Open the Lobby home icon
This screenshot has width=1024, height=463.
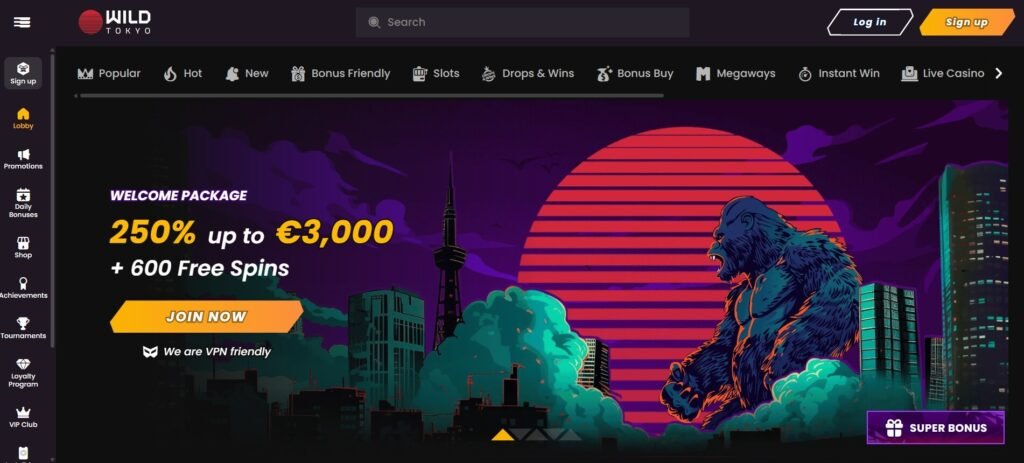pyautogui.click(x=23, y=114)
